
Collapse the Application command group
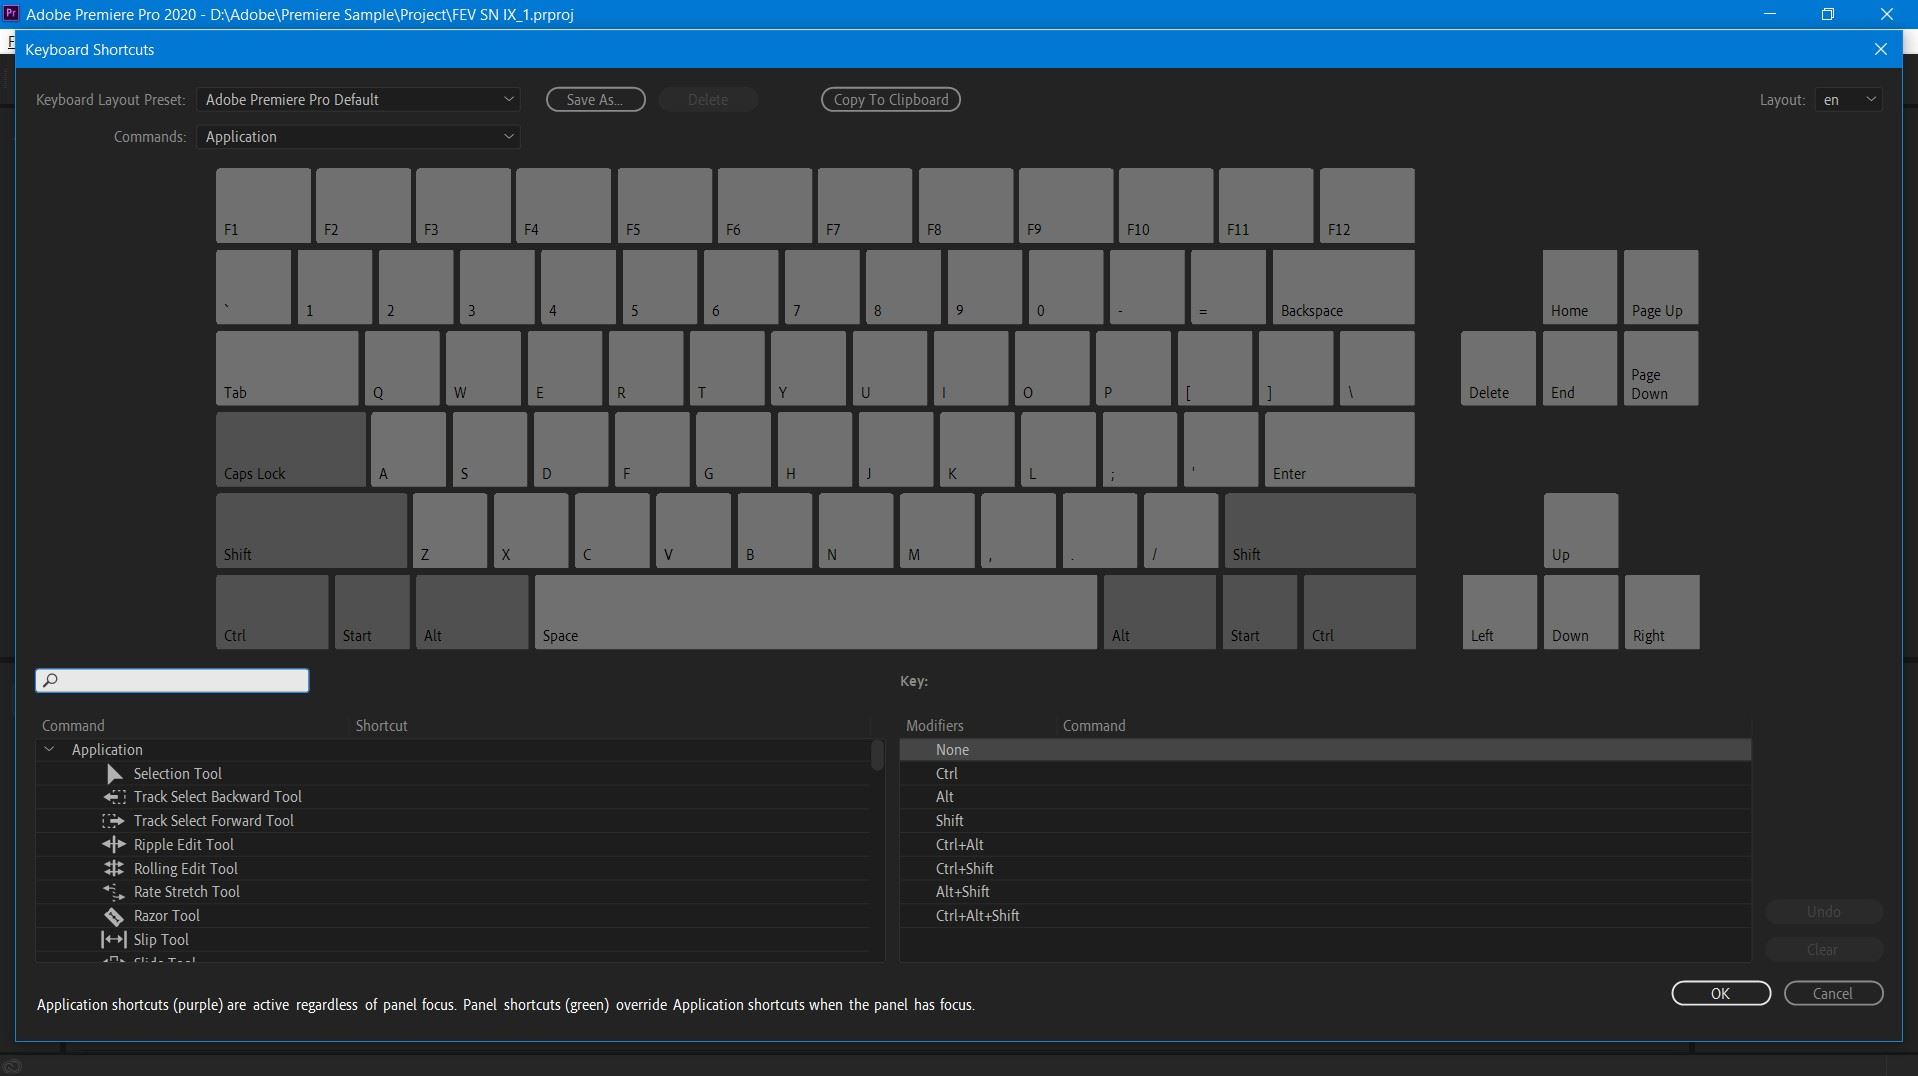tap(49, 749)
